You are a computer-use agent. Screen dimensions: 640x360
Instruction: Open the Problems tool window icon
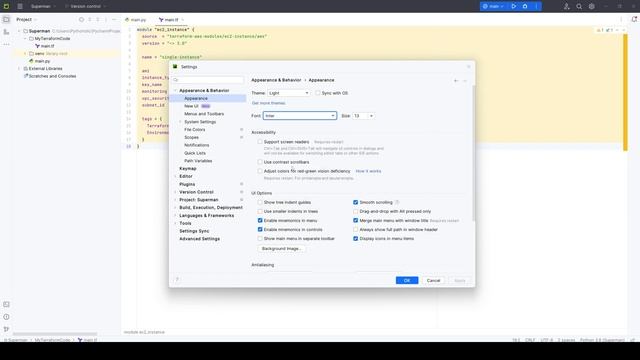6,317
